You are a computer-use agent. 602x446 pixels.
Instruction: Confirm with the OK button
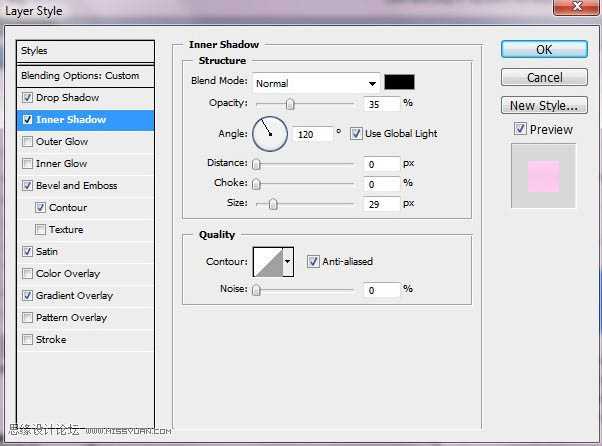(544, 50)
